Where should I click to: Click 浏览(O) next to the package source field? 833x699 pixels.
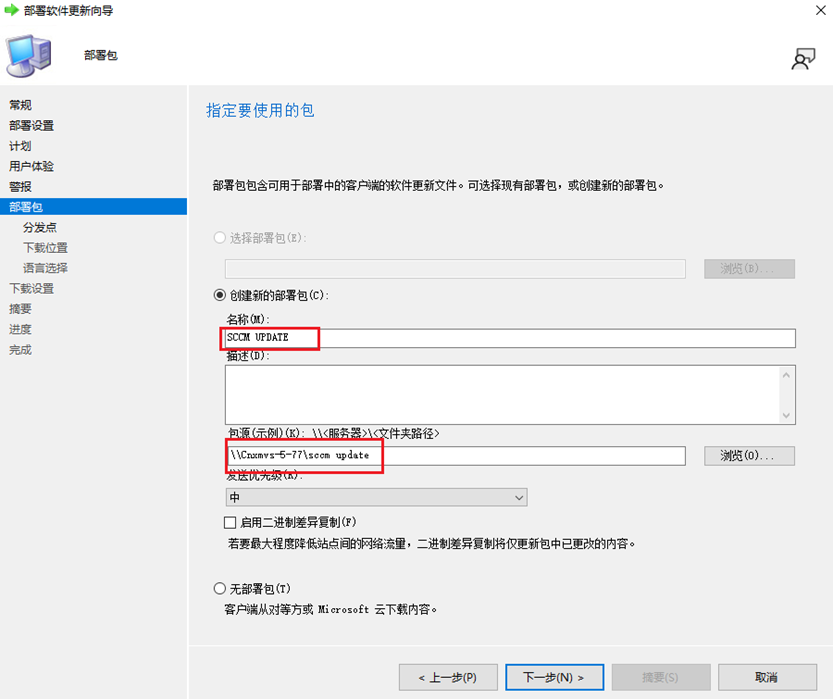tap(748, 456)
